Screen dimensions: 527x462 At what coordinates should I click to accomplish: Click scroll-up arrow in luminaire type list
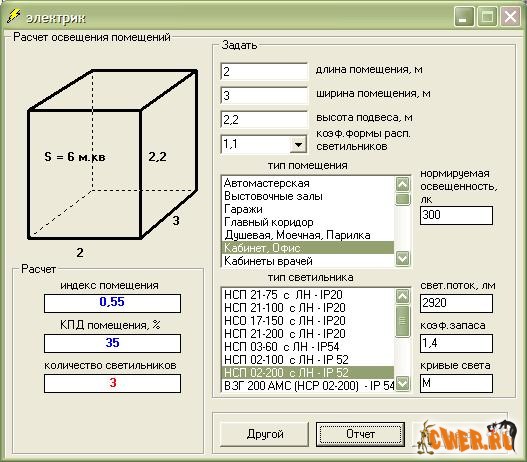[403, 296]
